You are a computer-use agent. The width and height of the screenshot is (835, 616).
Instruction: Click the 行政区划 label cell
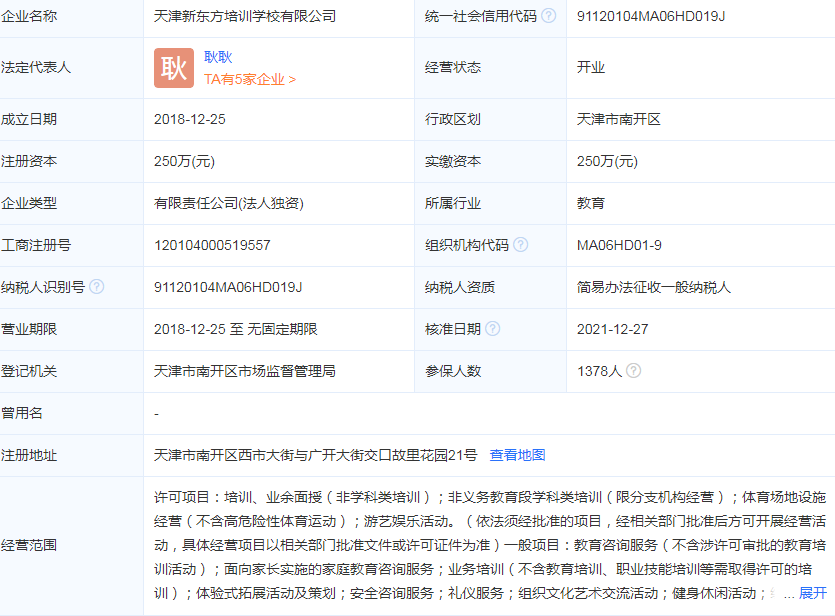[490, 119]
